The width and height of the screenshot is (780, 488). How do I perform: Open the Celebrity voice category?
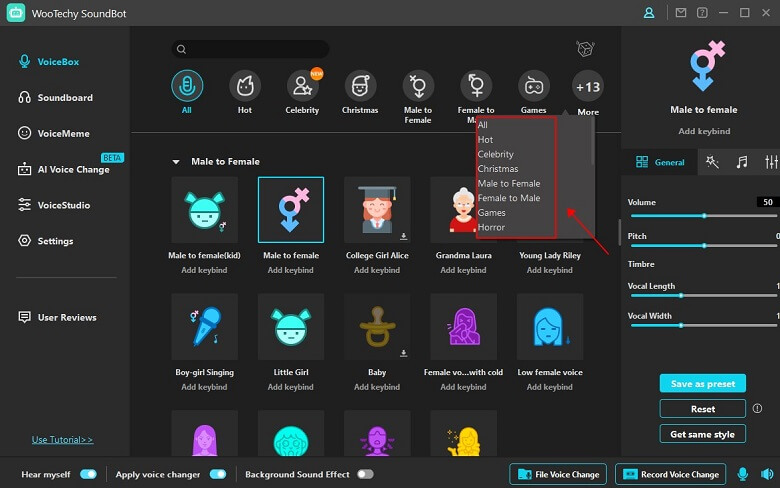[x=302, y=86]
